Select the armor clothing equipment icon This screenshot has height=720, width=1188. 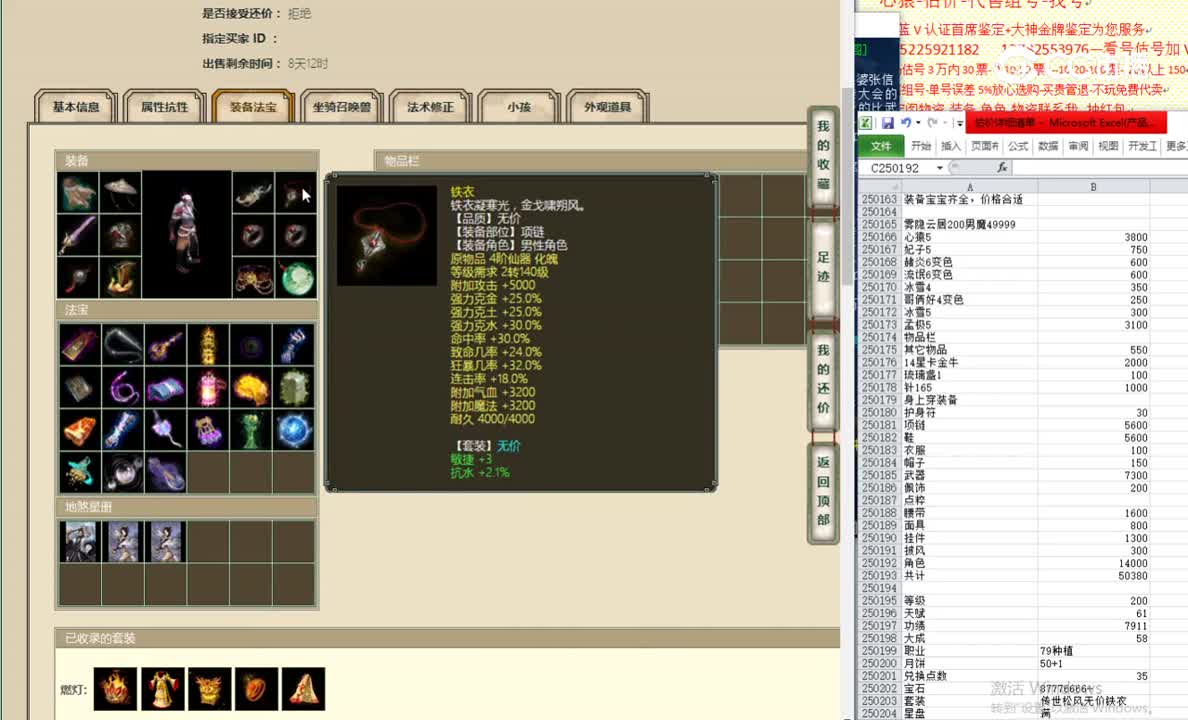click(121, 236)
